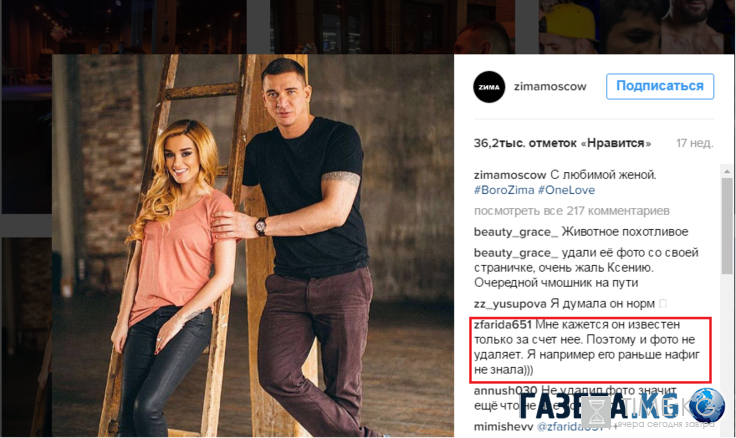Click the Подписаться follow button

659,86
